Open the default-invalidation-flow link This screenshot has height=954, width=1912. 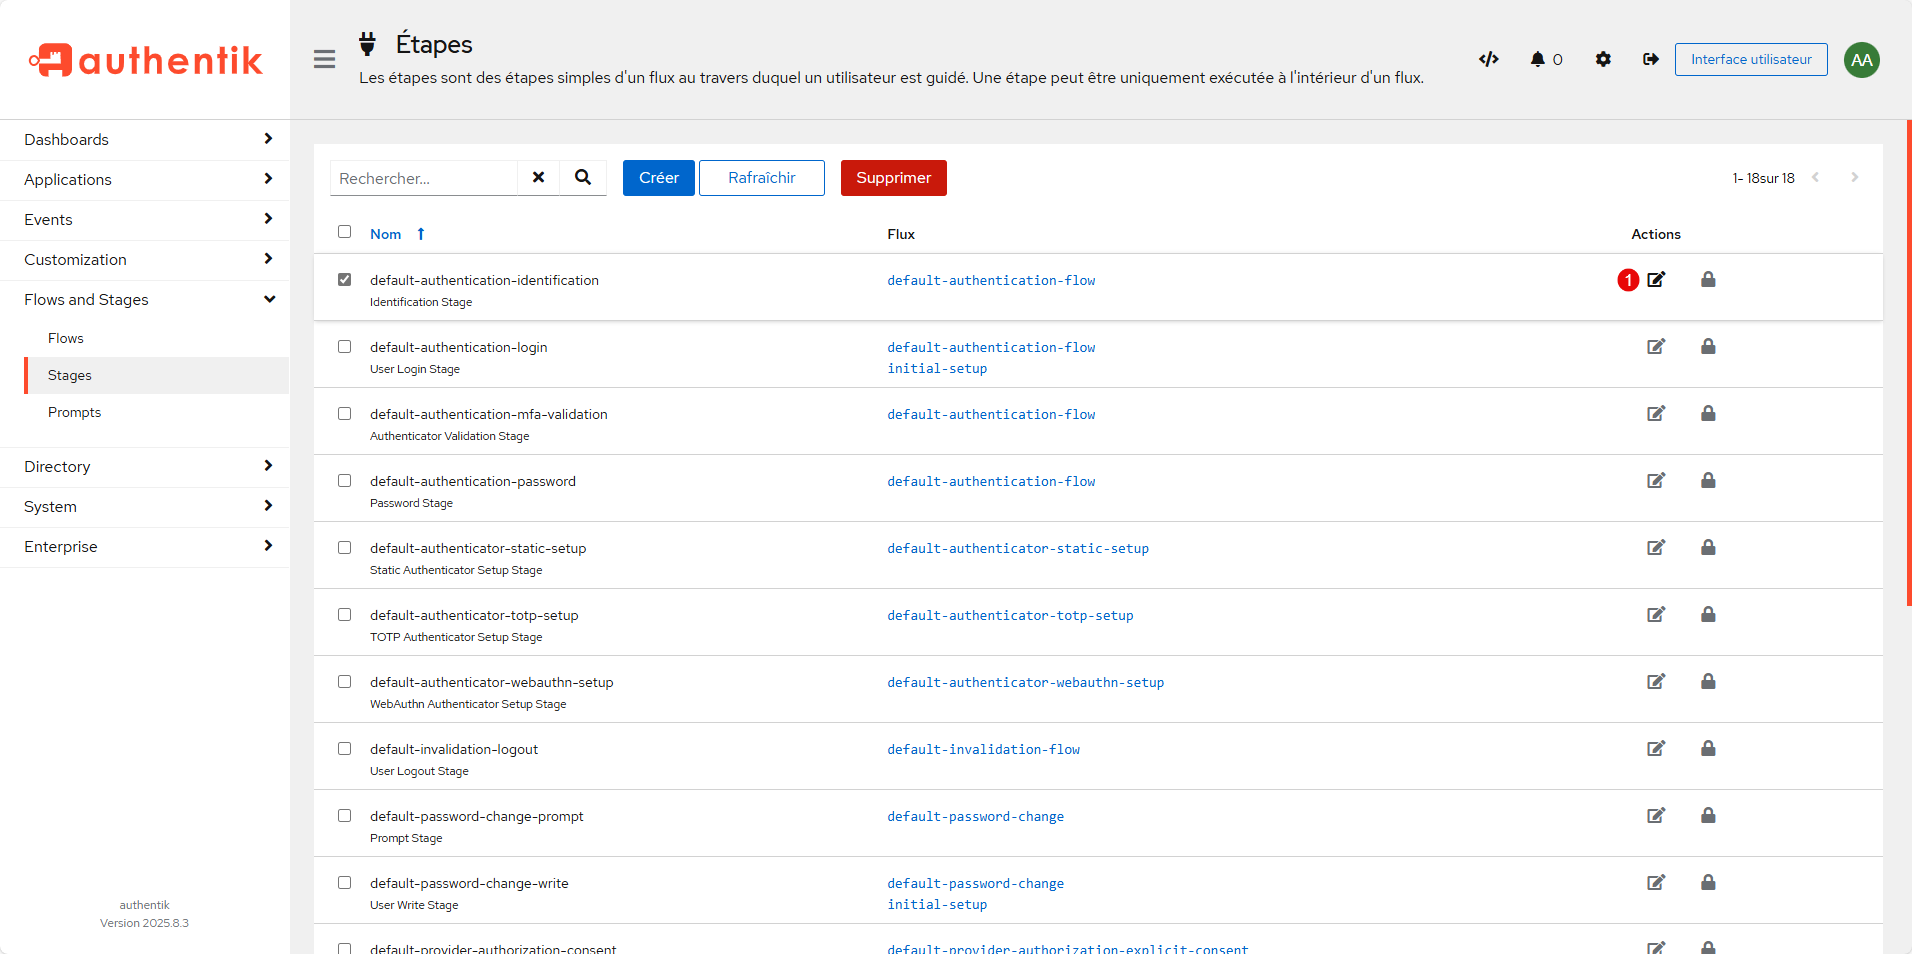(x=983, y=750)
